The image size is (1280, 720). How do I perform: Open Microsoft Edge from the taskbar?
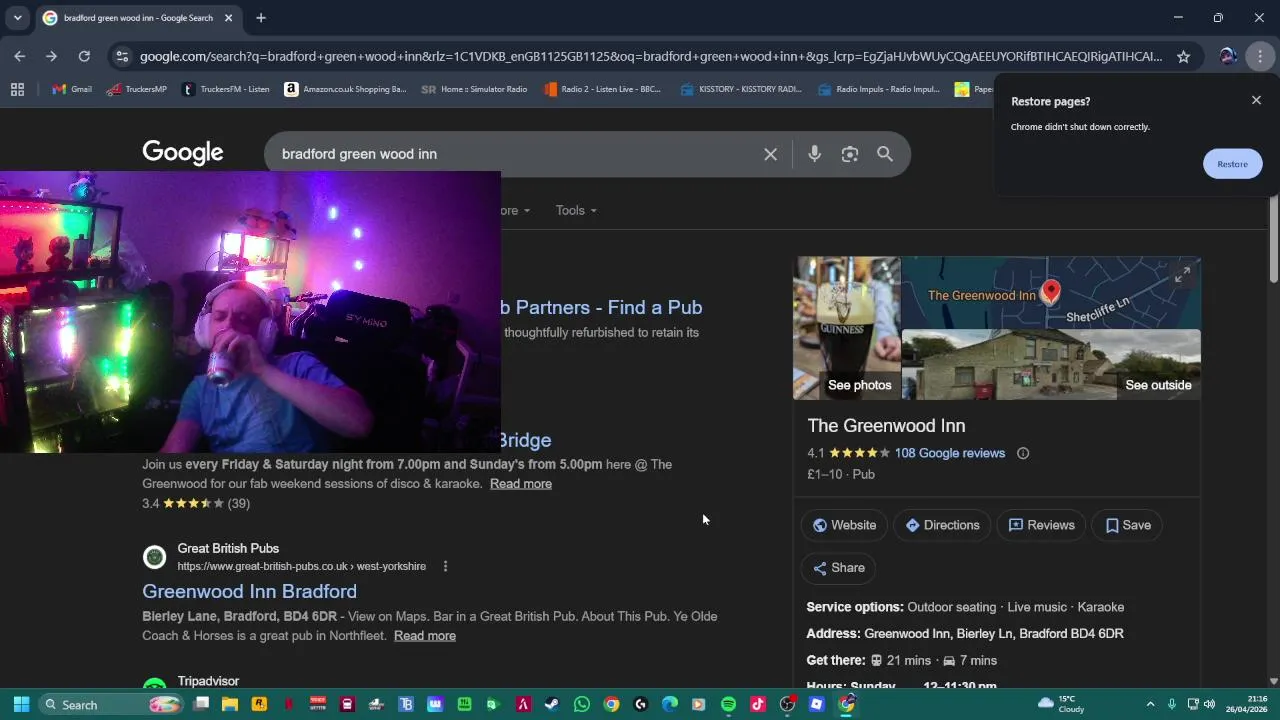coord(669,704)
